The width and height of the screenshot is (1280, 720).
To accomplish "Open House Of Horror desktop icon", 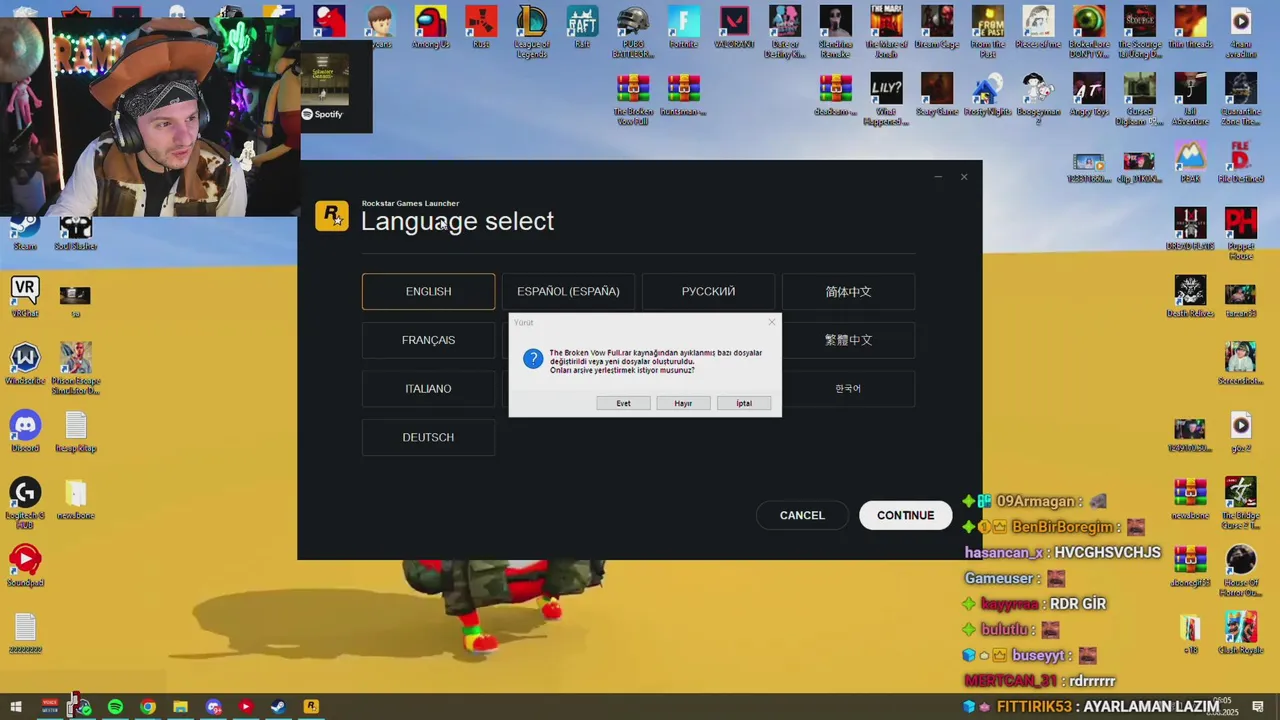I will [x=1241, y=571].
